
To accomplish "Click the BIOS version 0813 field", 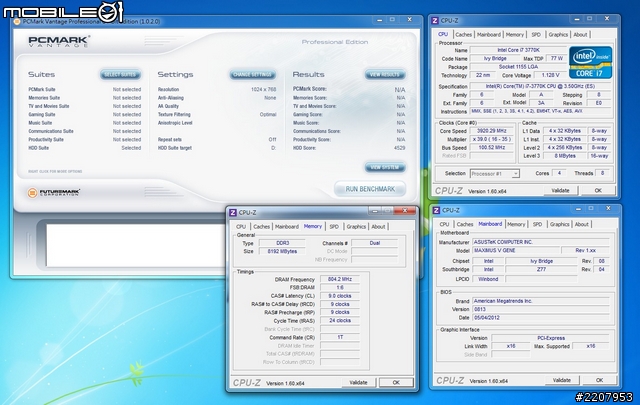I will (x=541, y=309).
